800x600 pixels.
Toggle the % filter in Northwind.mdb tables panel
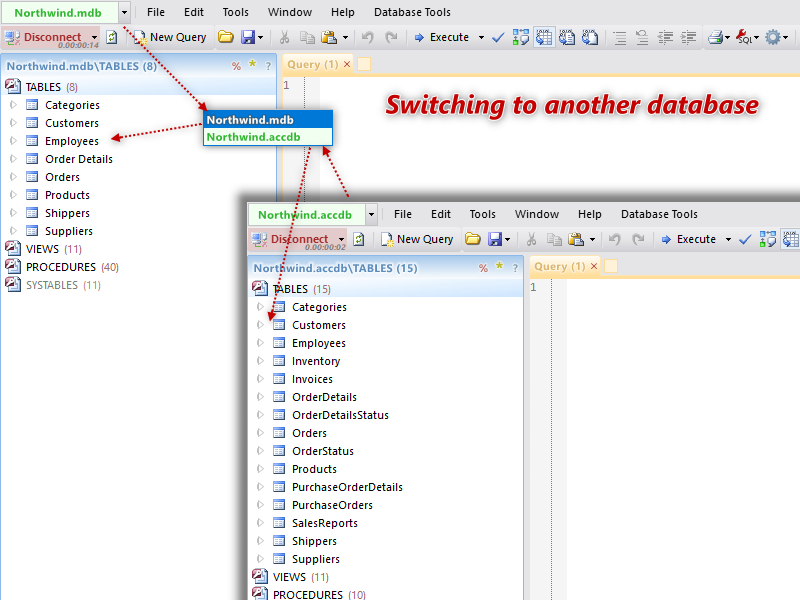tap(236, 66)
